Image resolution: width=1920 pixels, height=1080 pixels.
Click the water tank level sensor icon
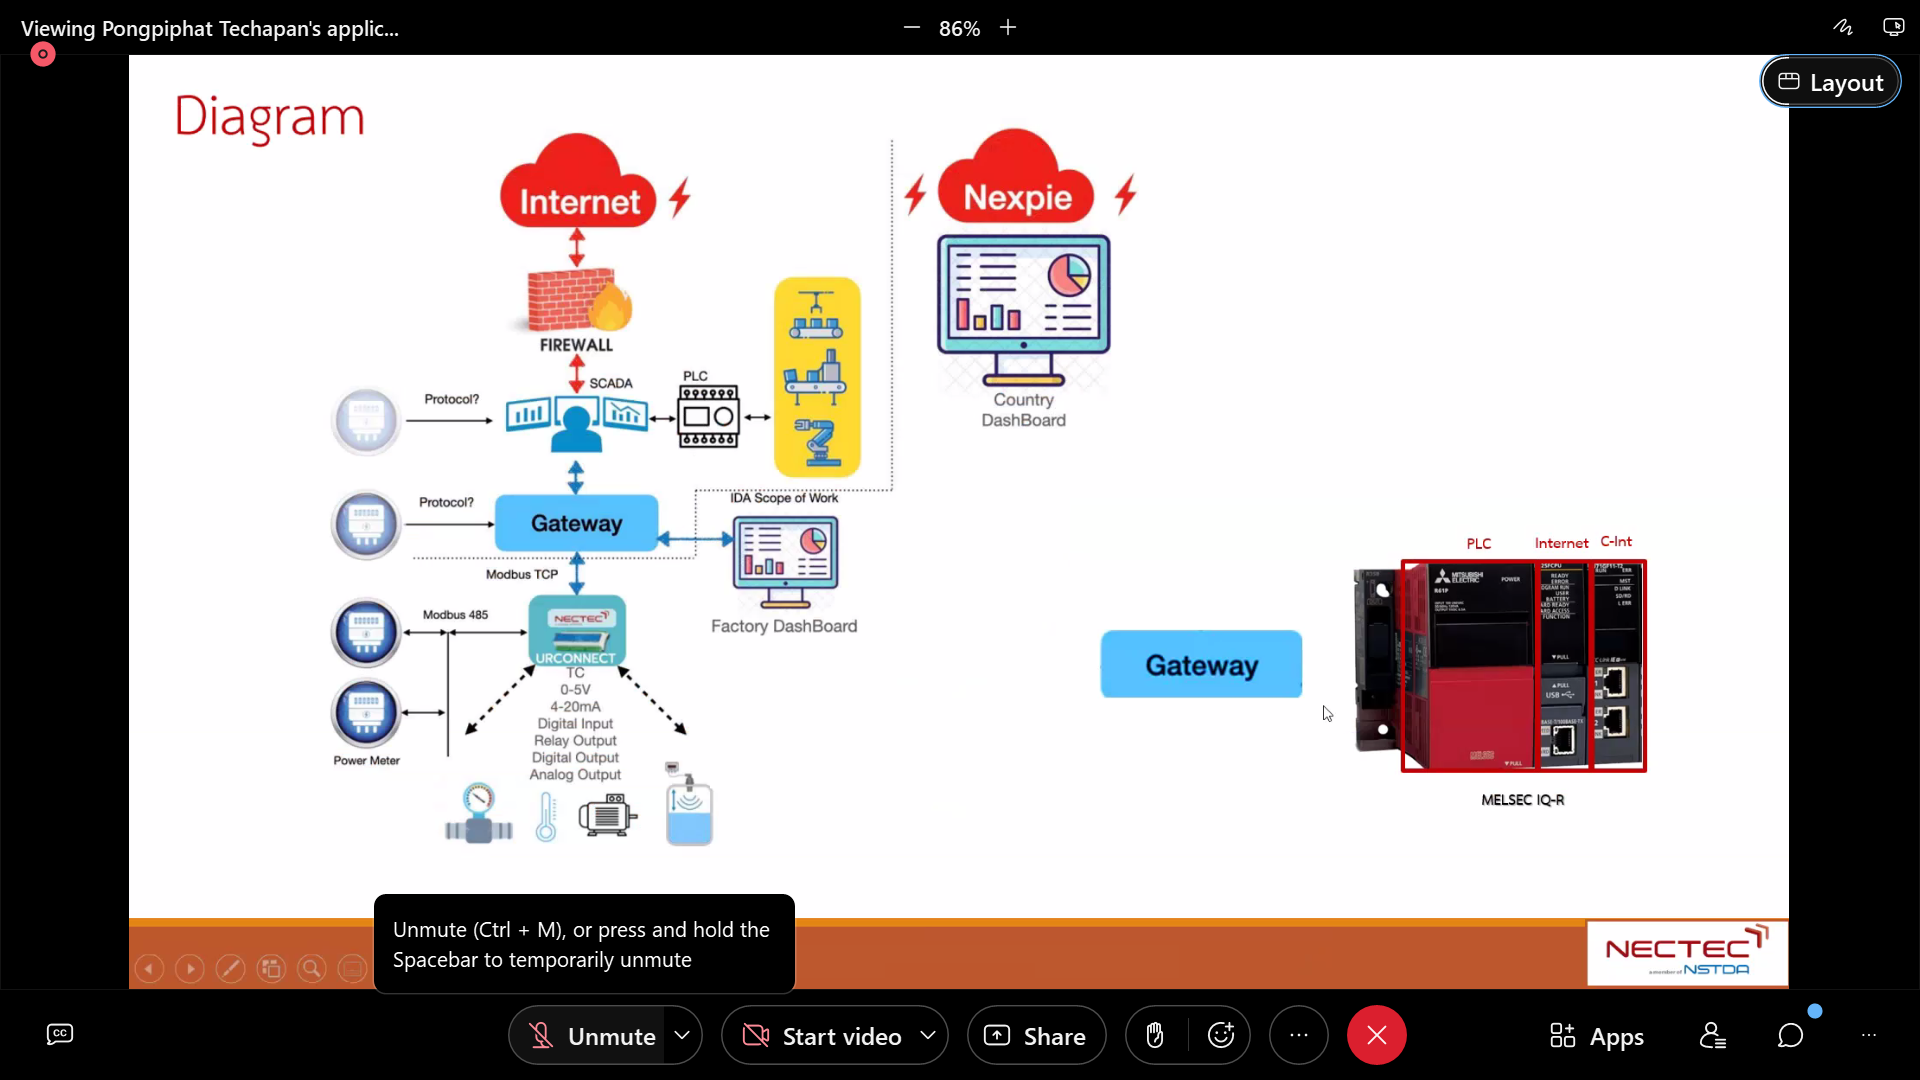click(689, 804)
